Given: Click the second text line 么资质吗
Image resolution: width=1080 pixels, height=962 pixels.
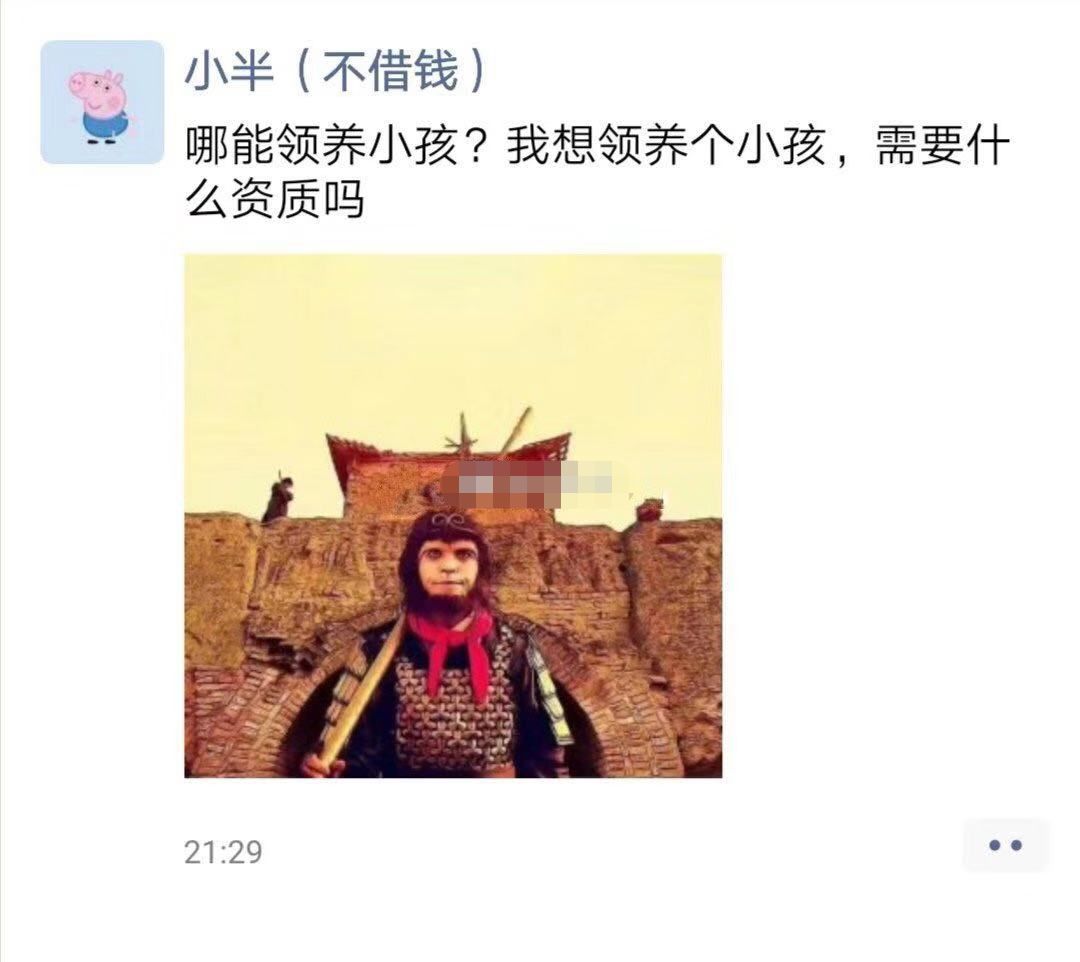Looking at the screenshot, I should click(275, 200).
